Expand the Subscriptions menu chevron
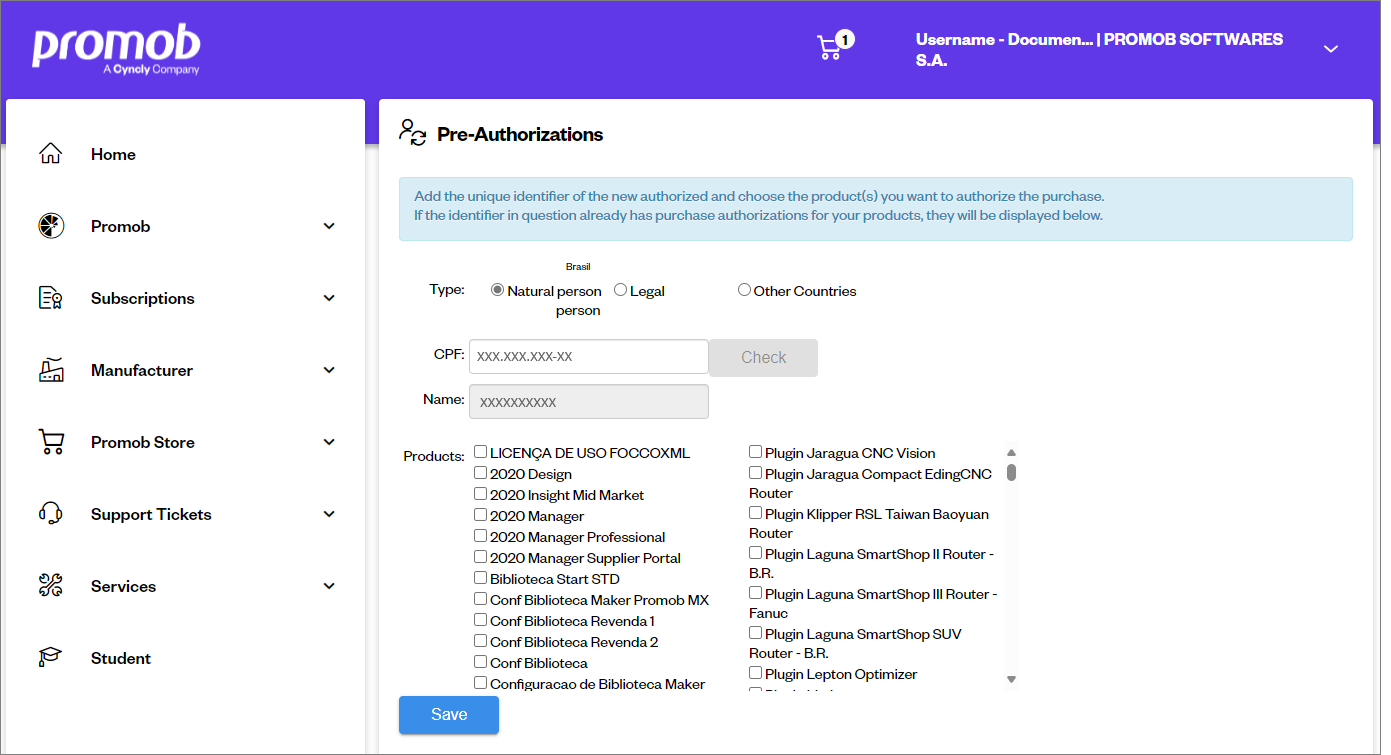Screen dimensions: 1391x755 [330, 298]
